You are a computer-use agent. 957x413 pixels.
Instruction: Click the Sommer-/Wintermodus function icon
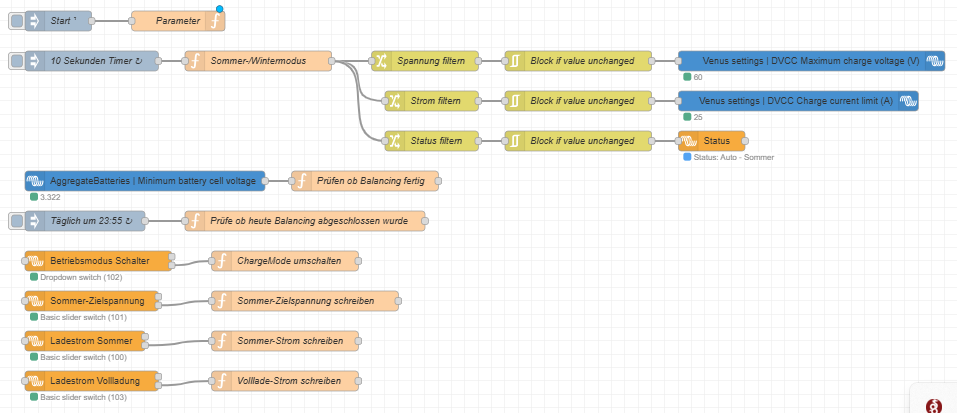pyautogui.click(x=195, y=61)
